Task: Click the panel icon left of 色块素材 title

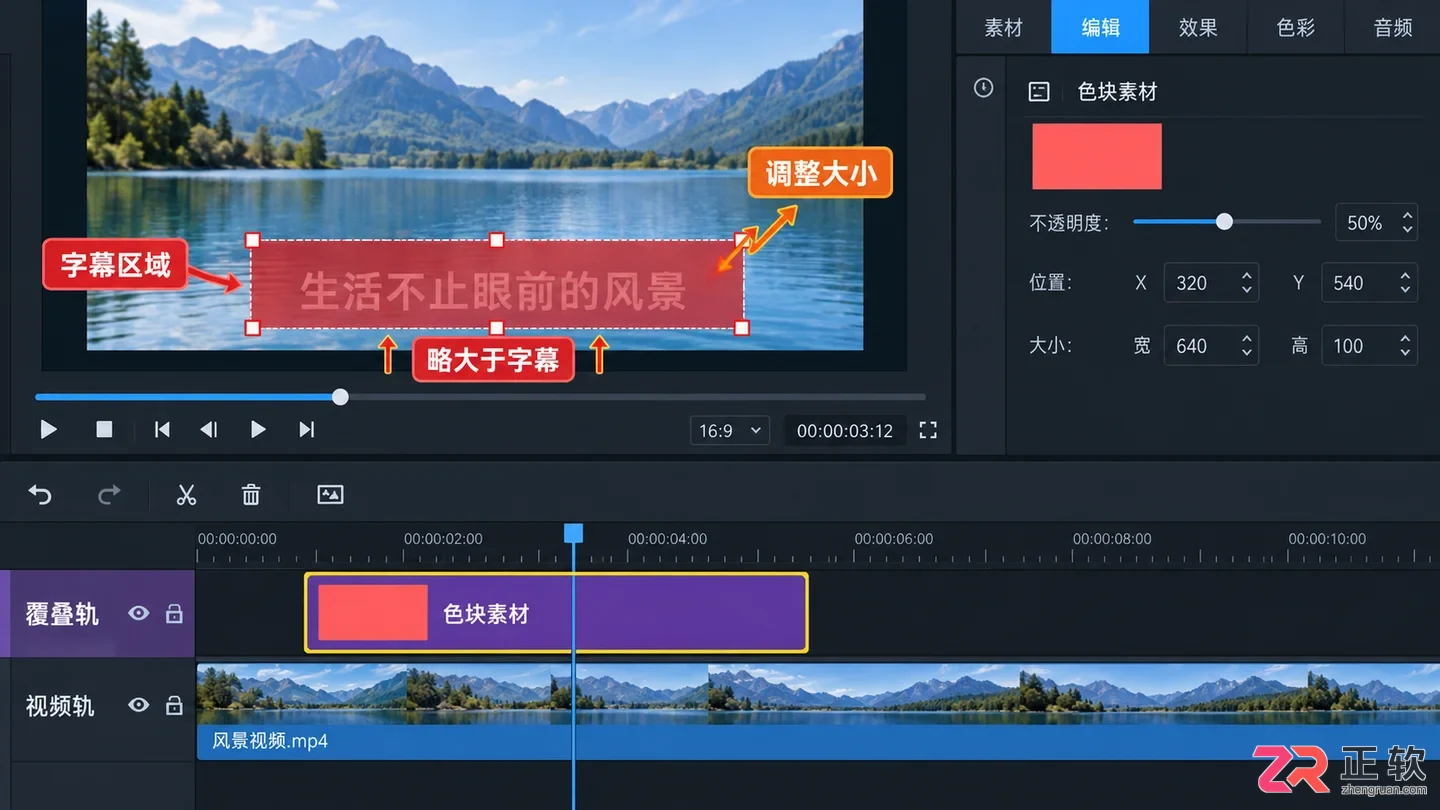Action: (x=1039, y=92)
